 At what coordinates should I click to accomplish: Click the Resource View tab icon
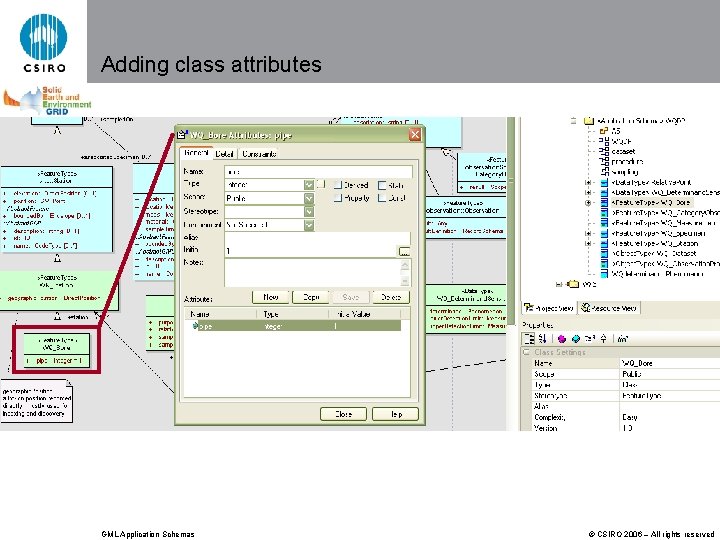pos(585,308)
